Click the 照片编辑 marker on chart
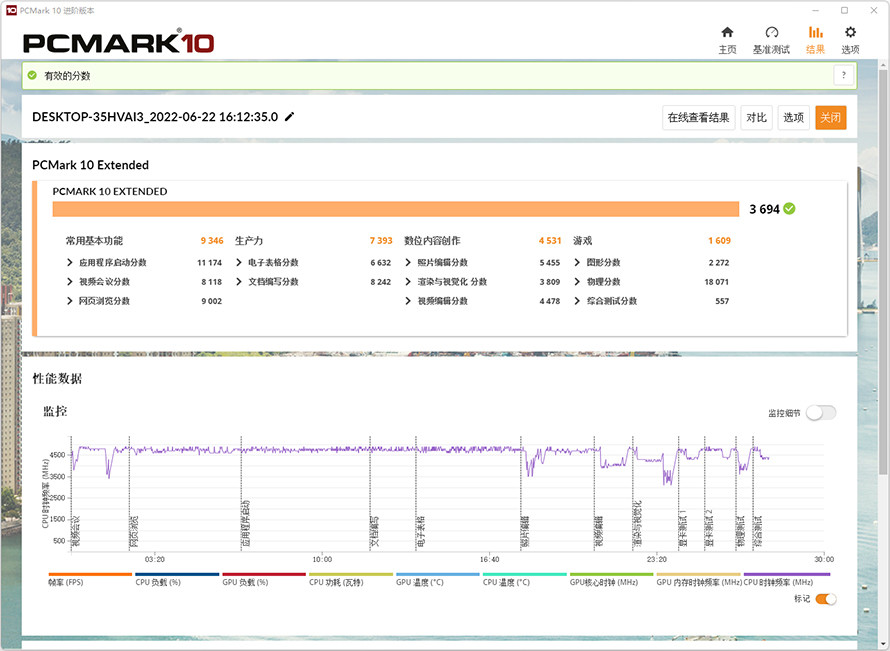Viewport: 890px width, 651px height. click(526, 531)
